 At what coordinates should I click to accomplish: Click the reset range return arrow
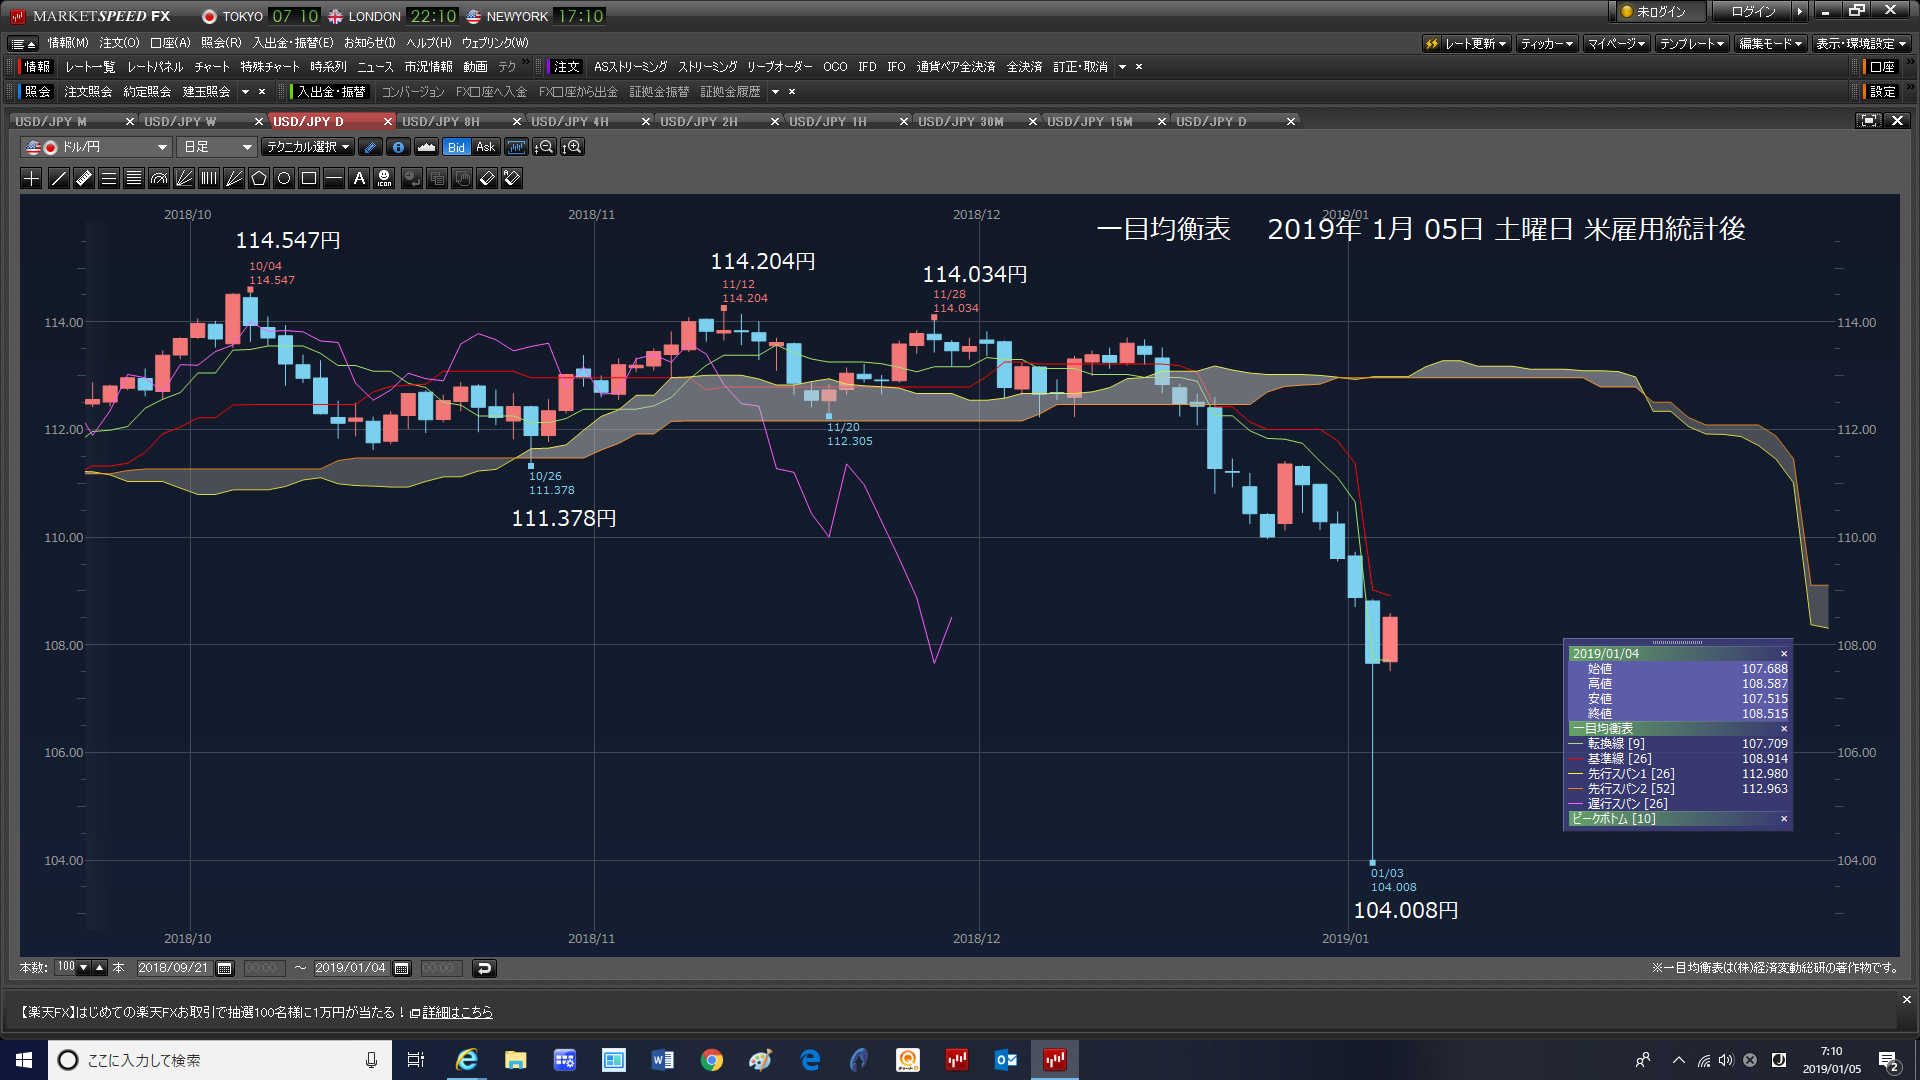(484, 968)
